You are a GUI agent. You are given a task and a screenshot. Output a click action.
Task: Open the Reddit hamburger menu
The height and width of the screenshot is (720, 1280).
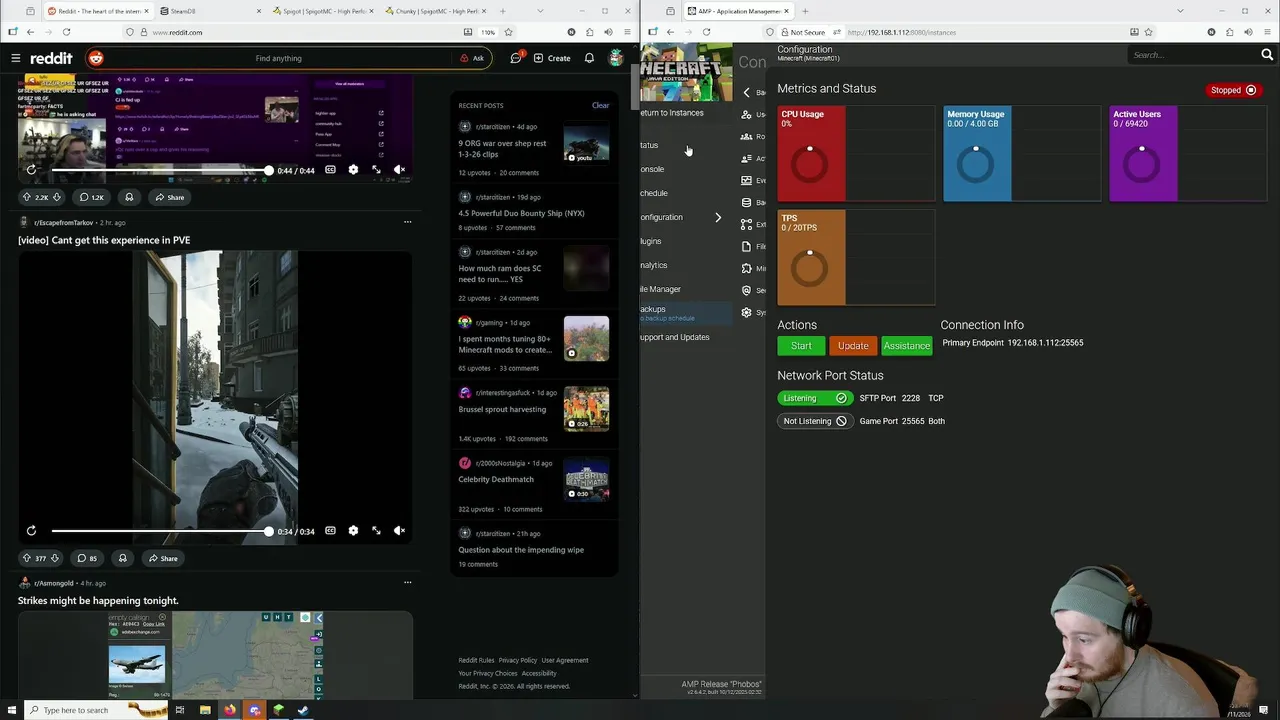pos(15,58)
